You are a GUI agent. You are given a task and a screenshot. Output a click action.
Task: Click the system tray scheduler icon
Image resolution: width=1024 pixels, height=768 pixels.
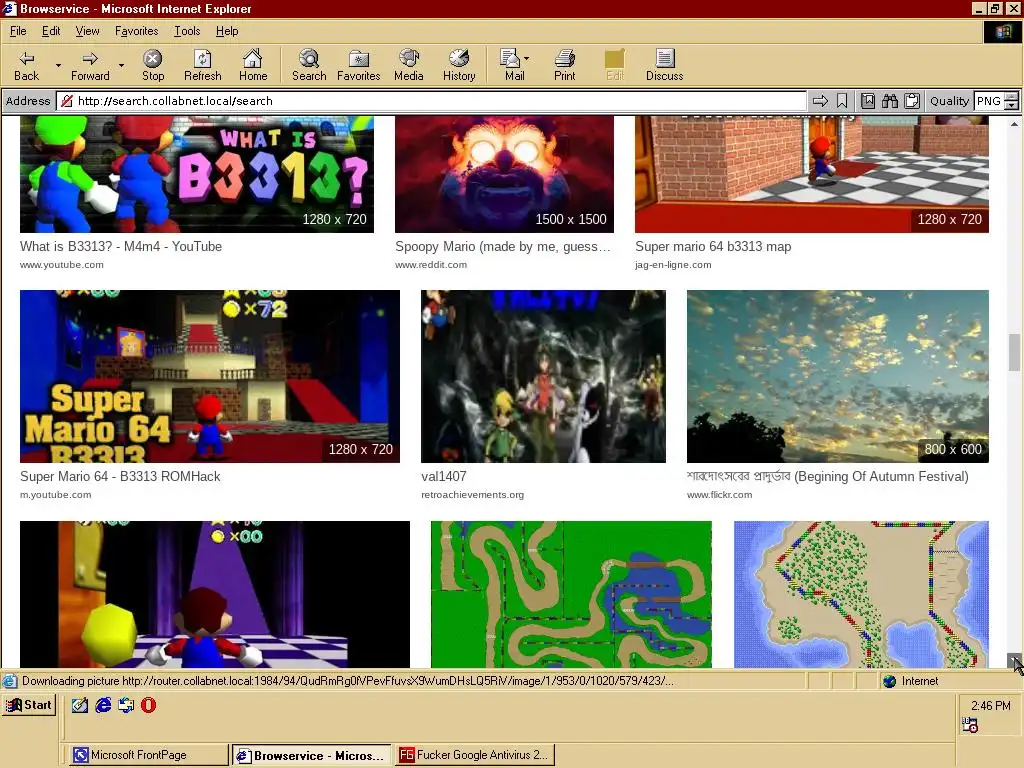970,725
